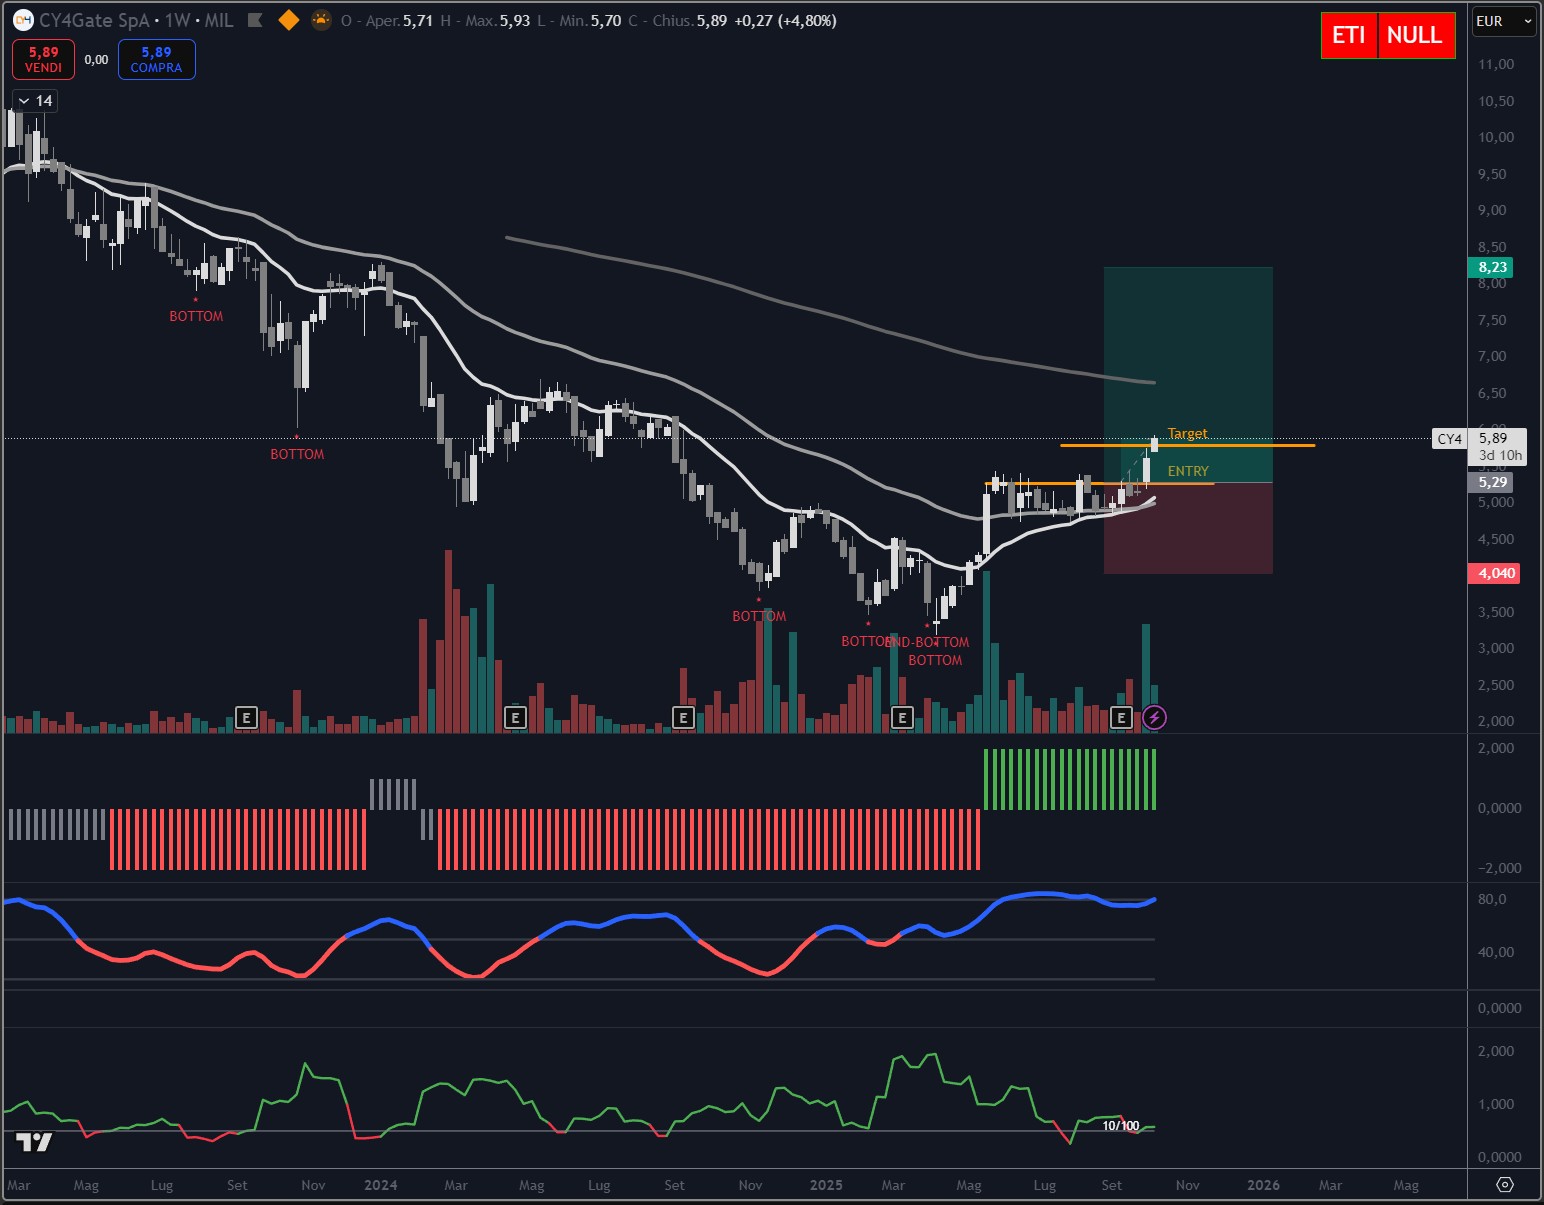Click the red NULL label box

pos(1414,36)
